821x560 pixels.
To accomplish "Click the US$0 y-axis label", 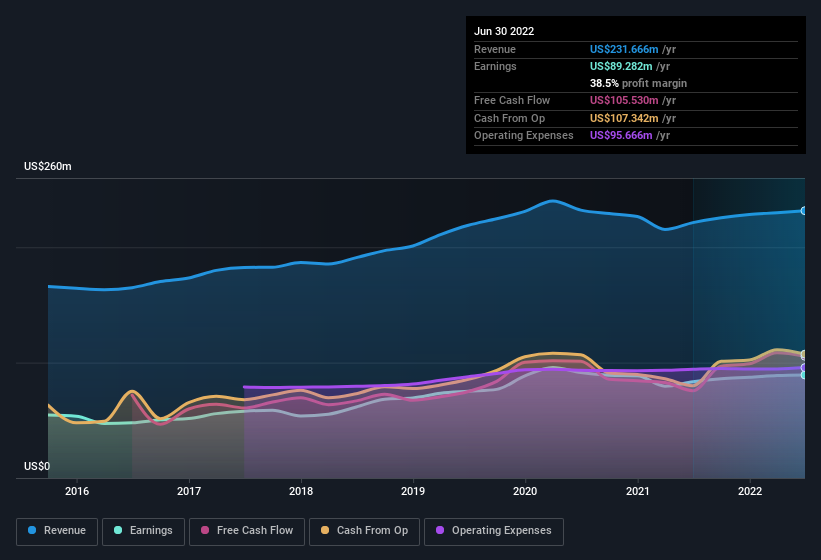I will (x=37, y=466).
